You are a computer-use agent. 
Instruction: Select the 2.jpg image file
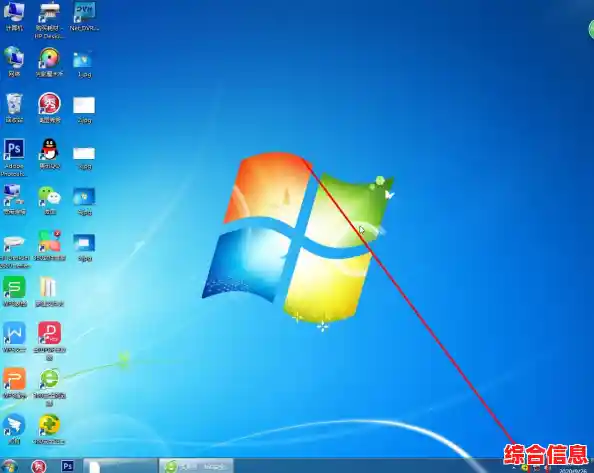(84, 110)
